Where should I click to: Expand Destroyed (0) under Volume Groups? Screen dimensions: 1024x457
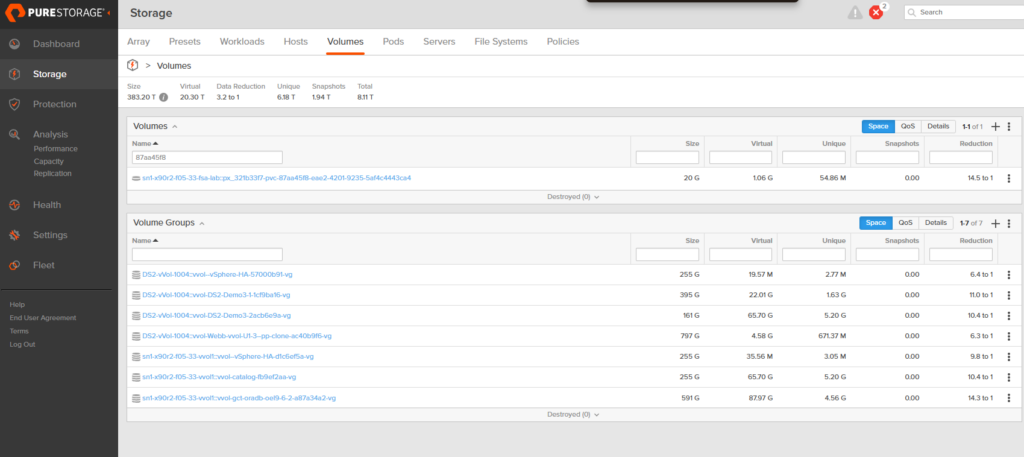pos(573,414)
